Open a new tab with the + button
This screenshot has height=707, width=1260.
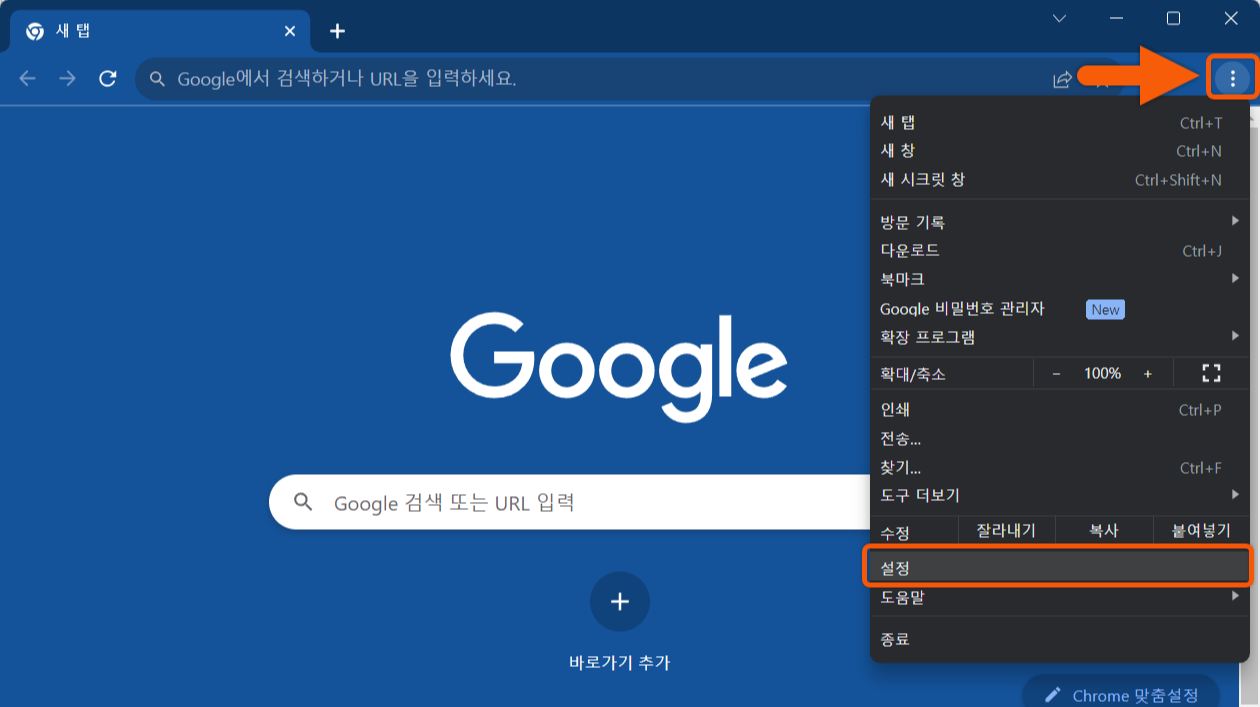coord(337,30)
